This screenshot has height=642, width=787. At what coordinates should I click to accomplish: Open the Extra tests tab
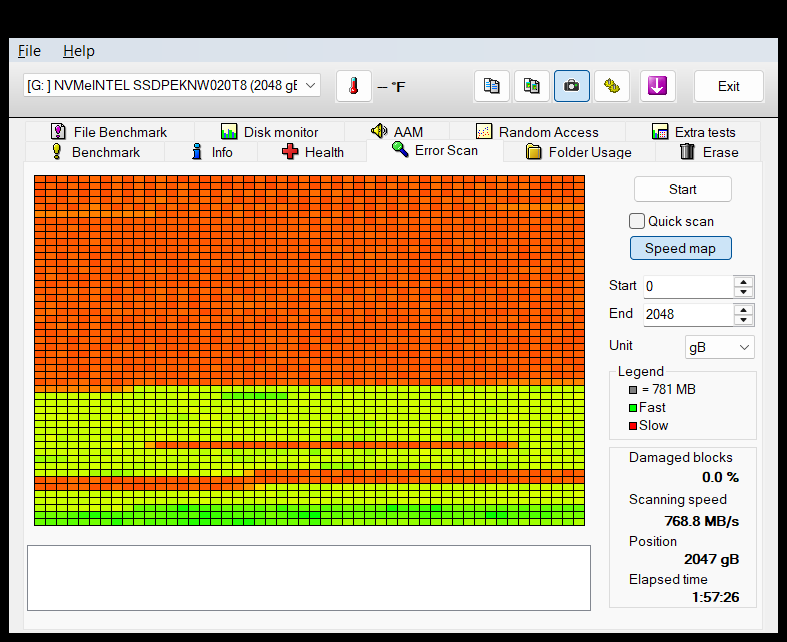point(693,132)
